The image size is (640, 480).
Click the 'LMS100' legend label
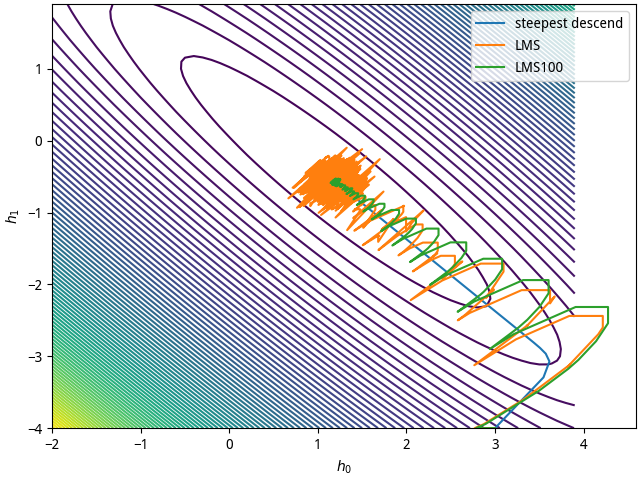pos(539,67)
